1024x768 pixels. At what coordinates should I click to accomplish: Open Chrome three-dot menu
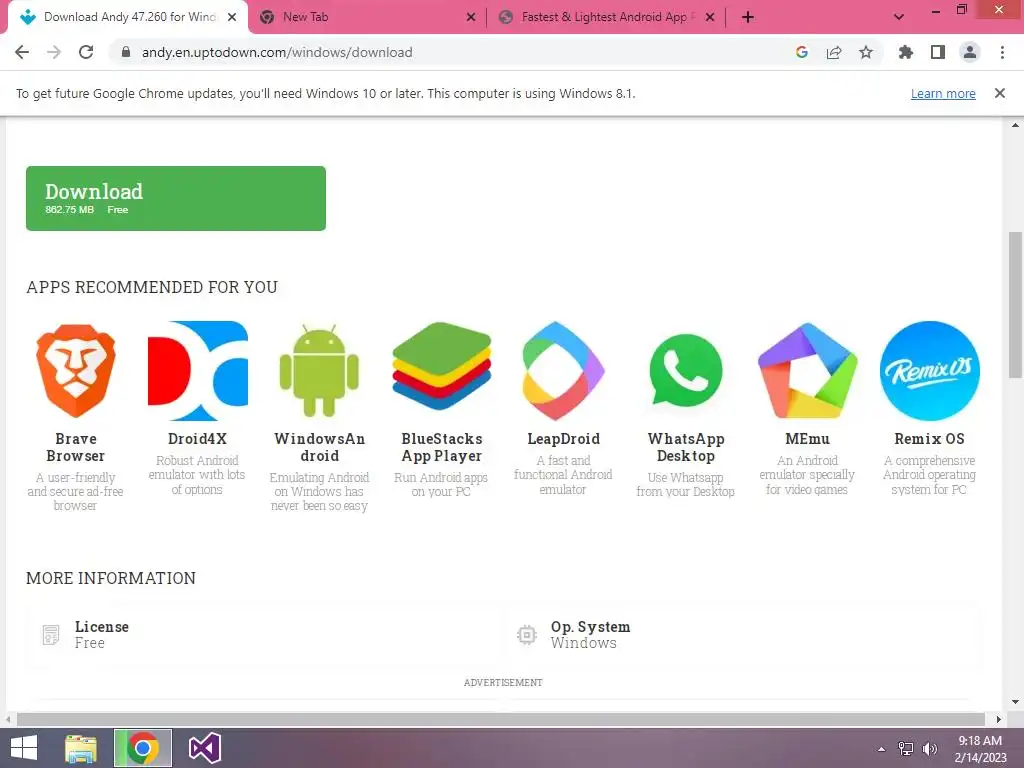coord(1002,52)
